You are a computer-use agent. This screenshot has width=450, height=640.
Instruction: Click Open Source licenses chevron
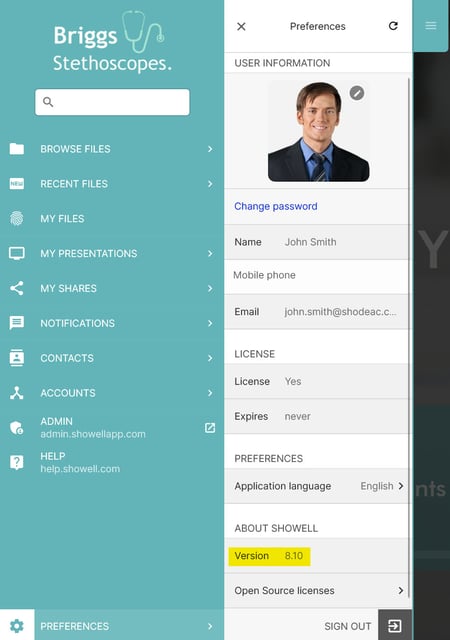pos(401,591)
